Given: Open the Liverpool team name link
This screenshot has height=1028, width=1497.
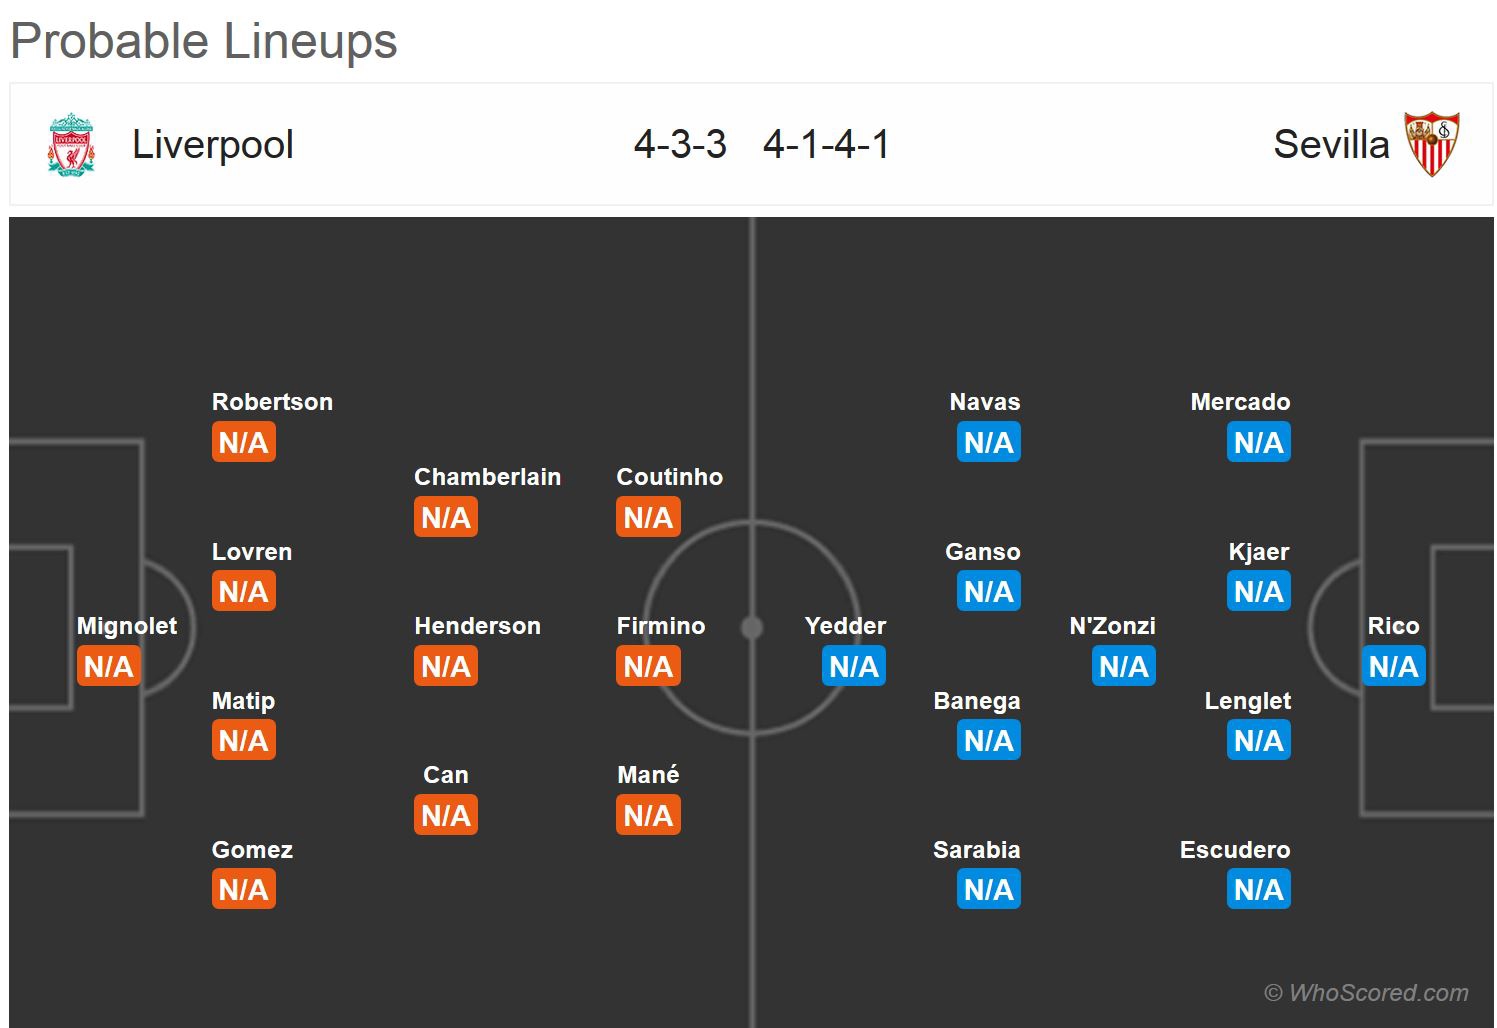Looking at the screenshot, I should pyautogui.click(x=213, y=145).
